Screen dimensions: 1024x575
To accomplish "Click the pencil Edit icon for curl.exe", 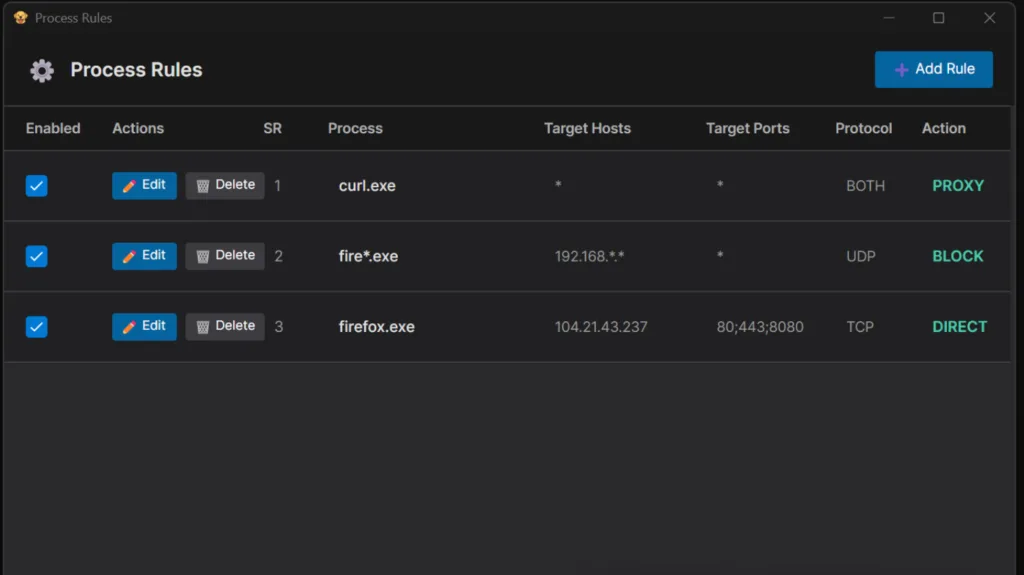I will coord(129,186).
